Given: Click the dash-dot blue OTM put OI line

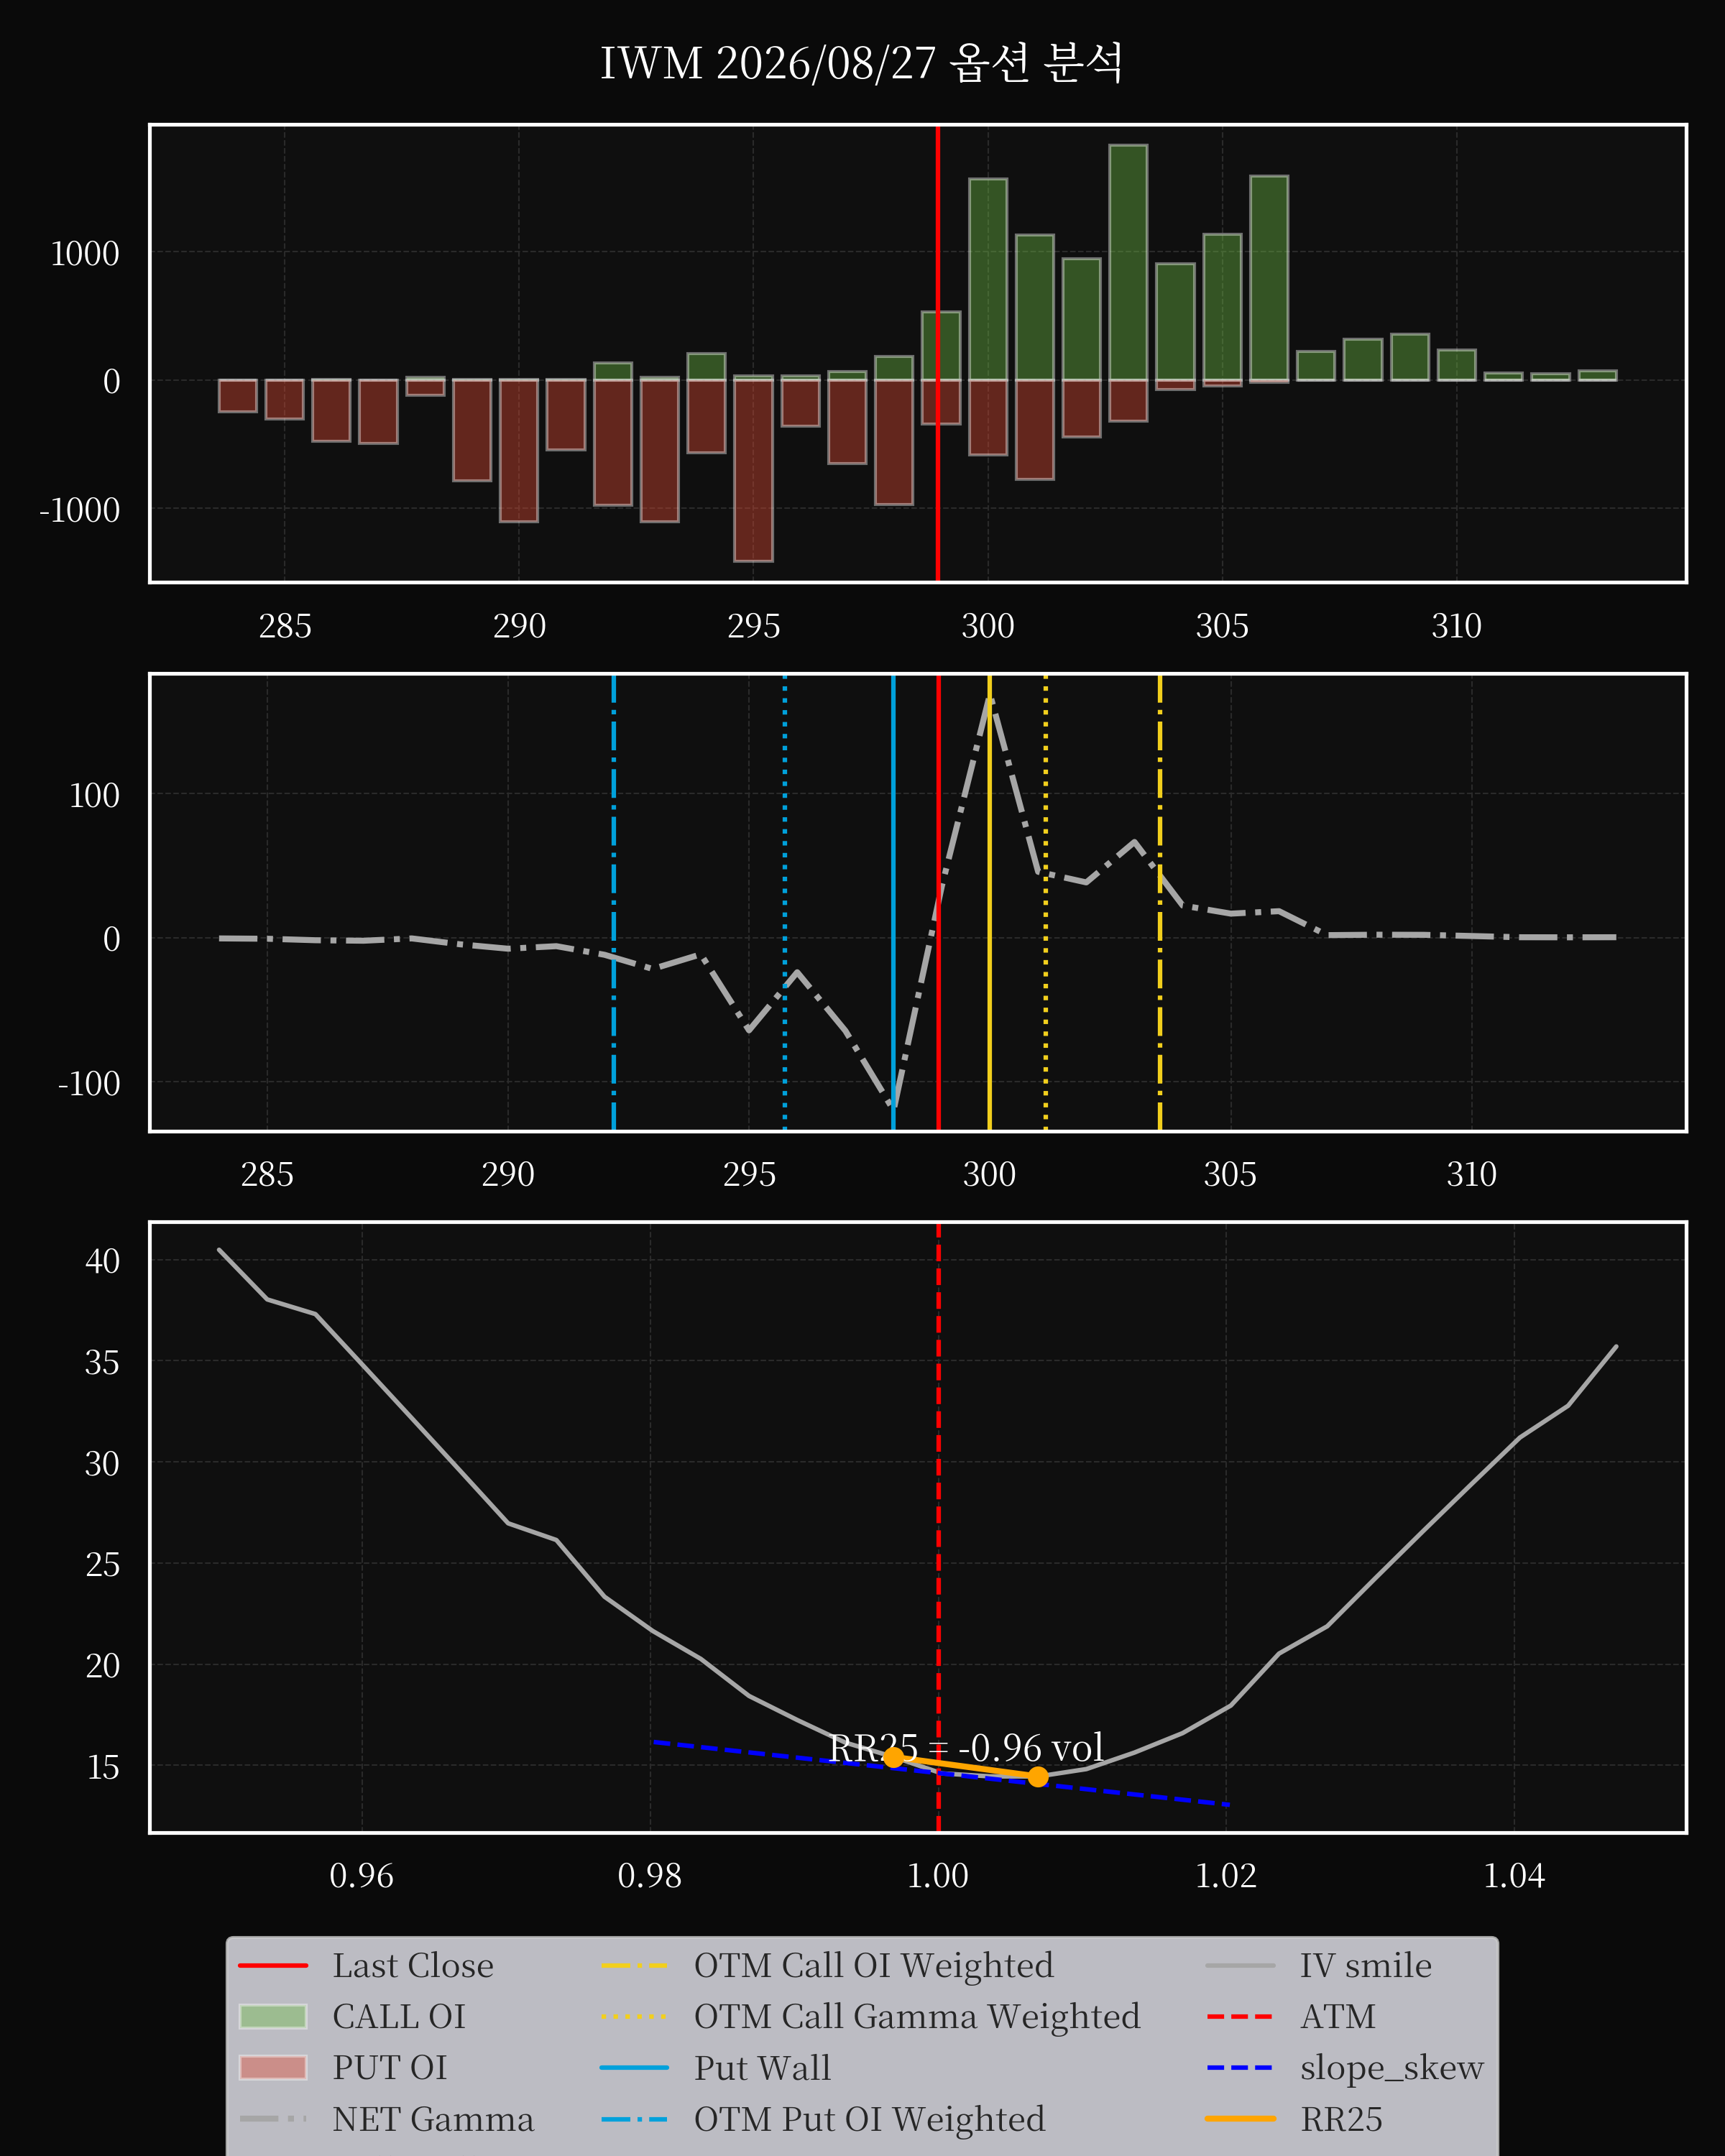Looking at the screenshot, I should click(613, 903).
